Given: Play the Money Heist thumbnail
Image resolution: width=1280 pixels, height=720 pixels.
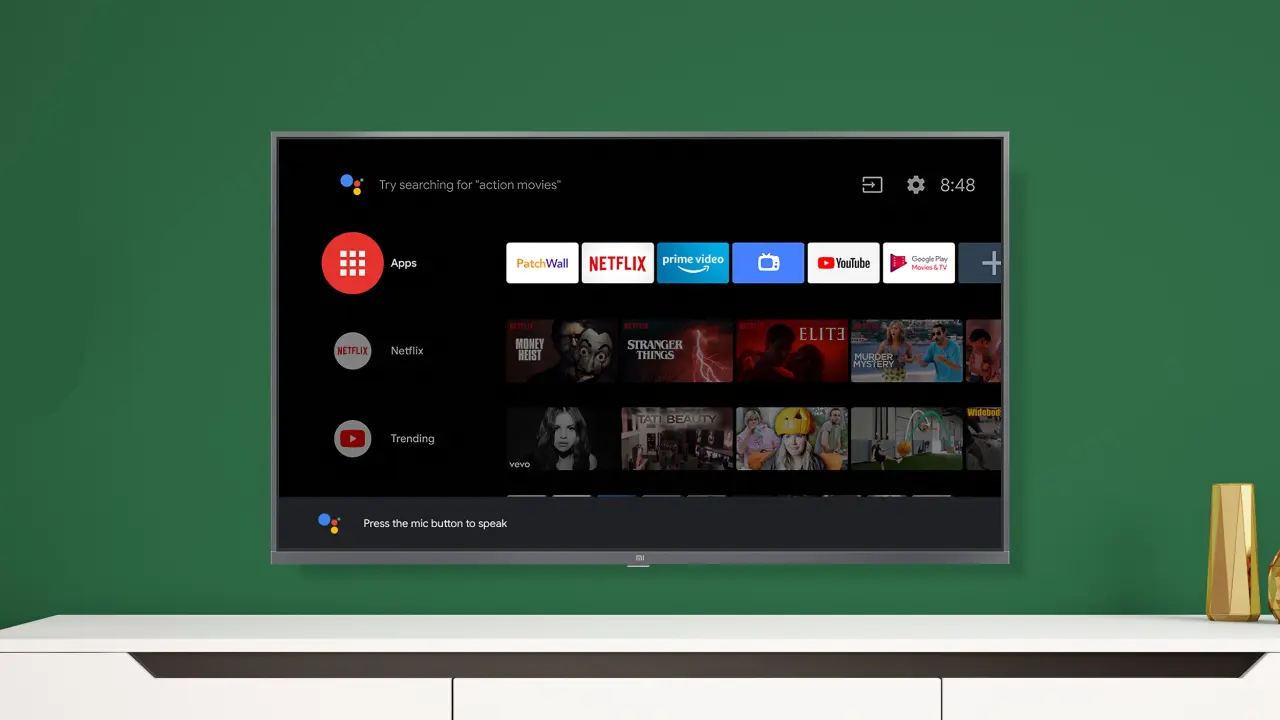Looking at the screenshot, I should tap(561, 351).
